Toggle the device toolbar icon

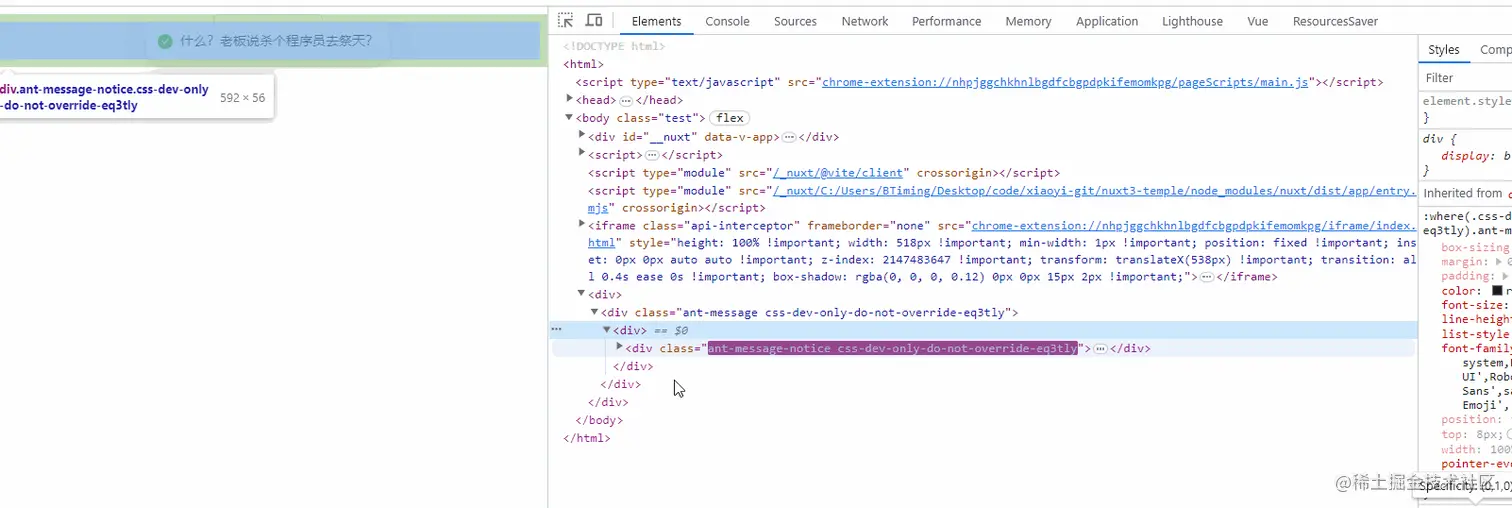594,21
